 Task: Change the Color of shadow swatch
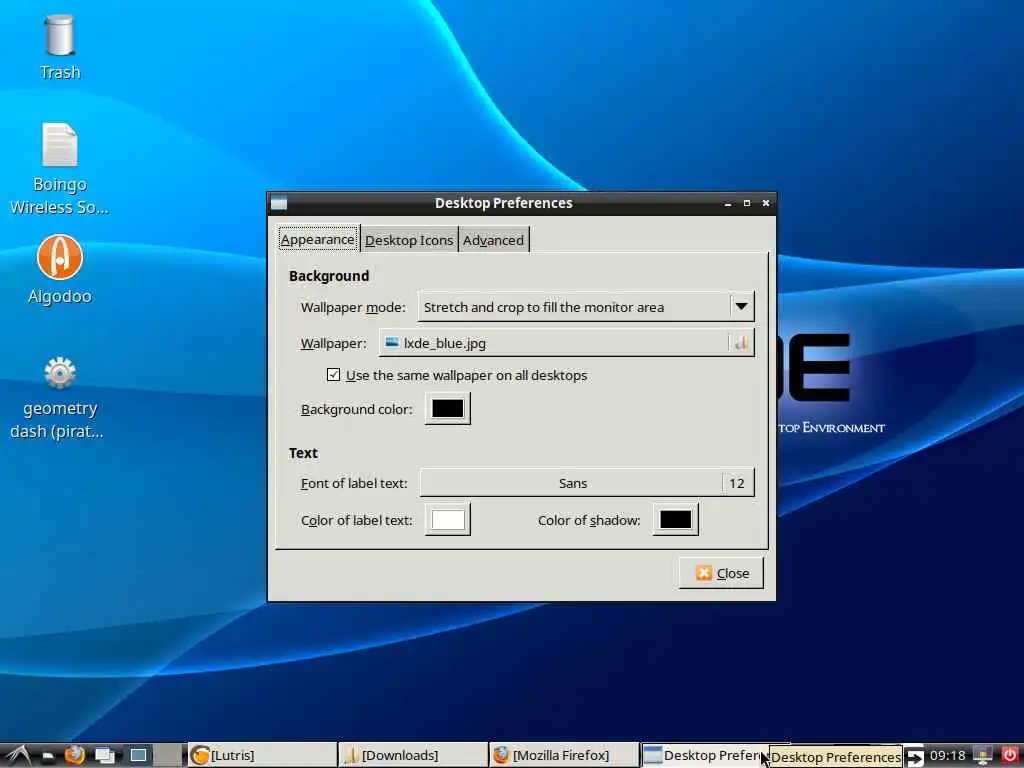click(x=675, y=520)
